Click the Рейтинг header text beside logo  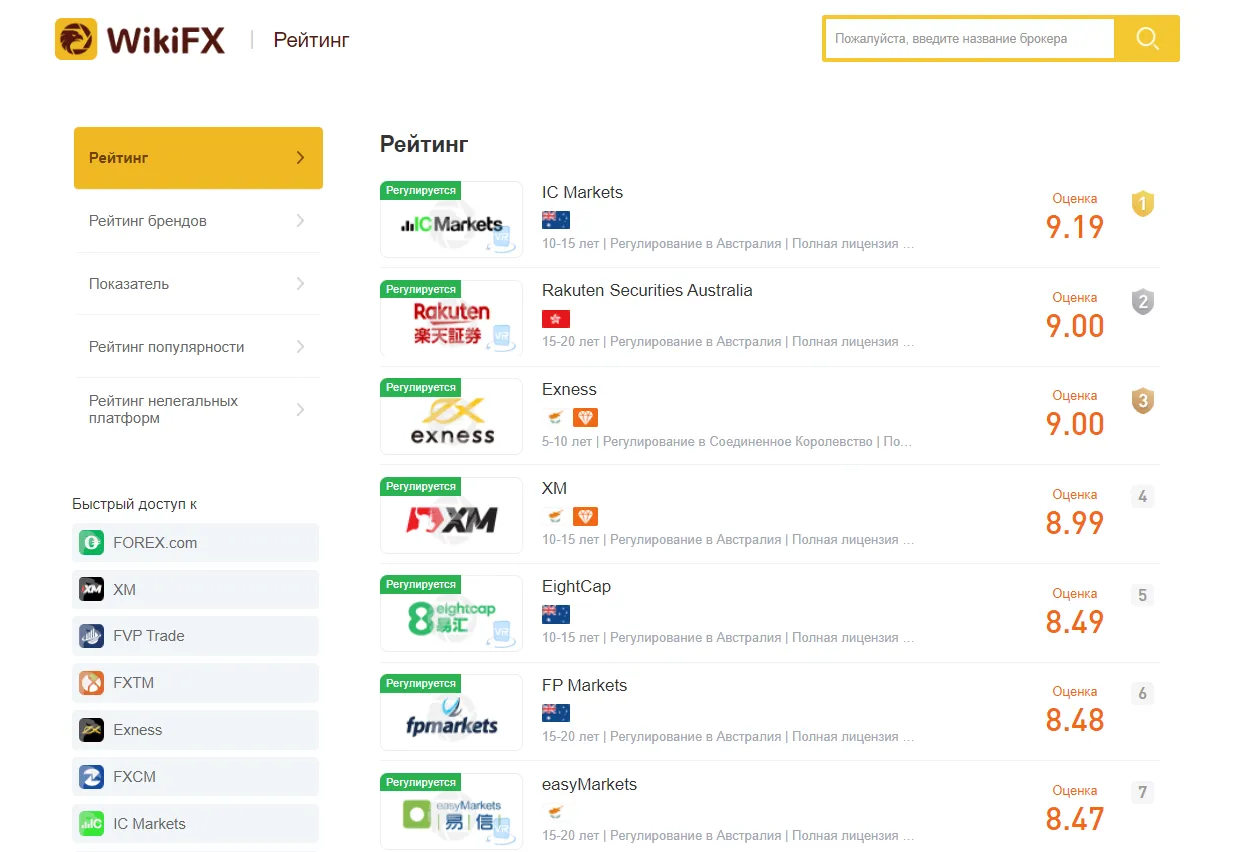311,40
